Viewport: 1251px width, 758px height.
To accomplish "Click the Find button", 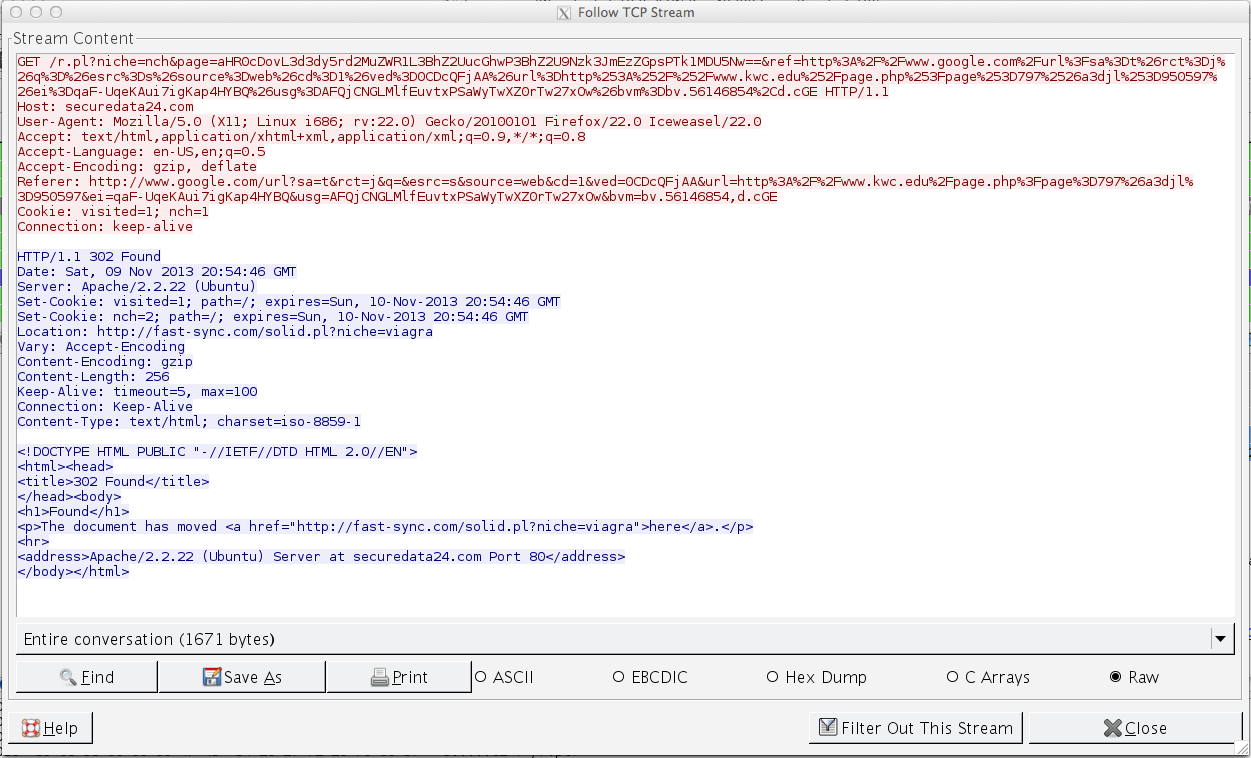I will (87, 677).
